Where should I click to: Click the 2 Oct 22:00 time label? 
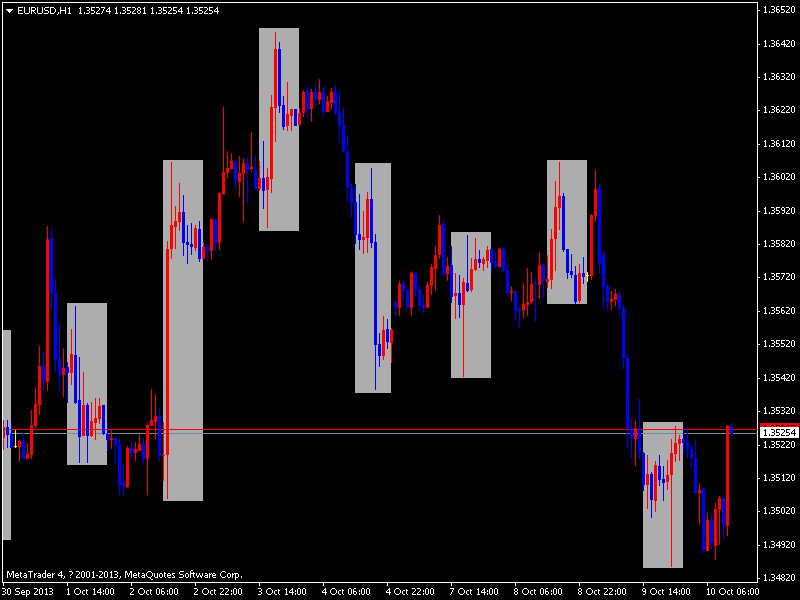218,592
